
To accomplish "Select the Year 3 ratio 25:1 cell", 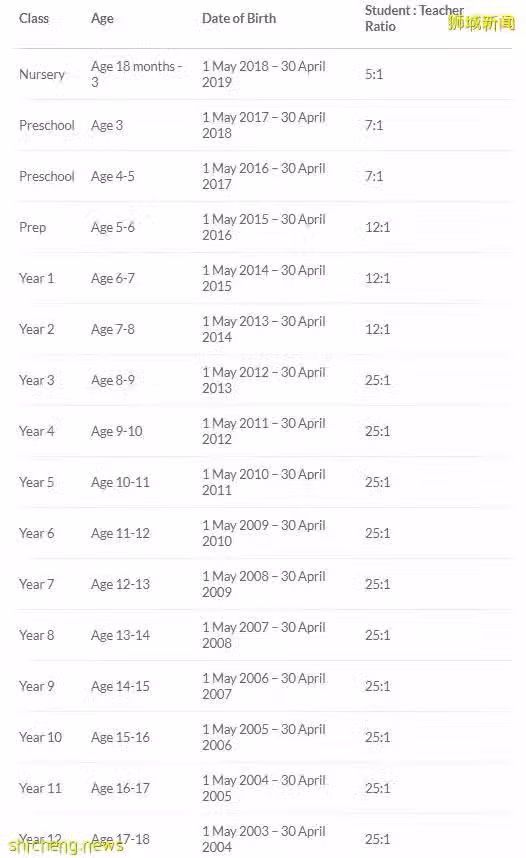I will tap(378, 380).
